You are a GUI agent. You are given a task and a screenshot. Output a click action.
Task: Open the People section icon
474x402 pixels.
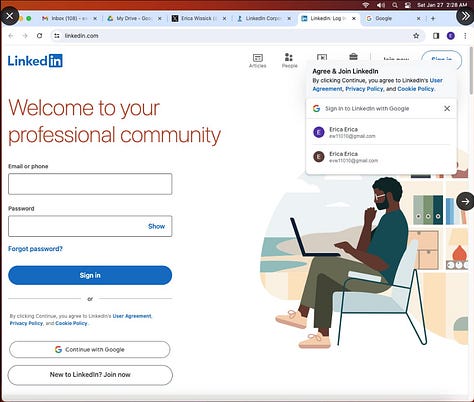coord(289,60)
